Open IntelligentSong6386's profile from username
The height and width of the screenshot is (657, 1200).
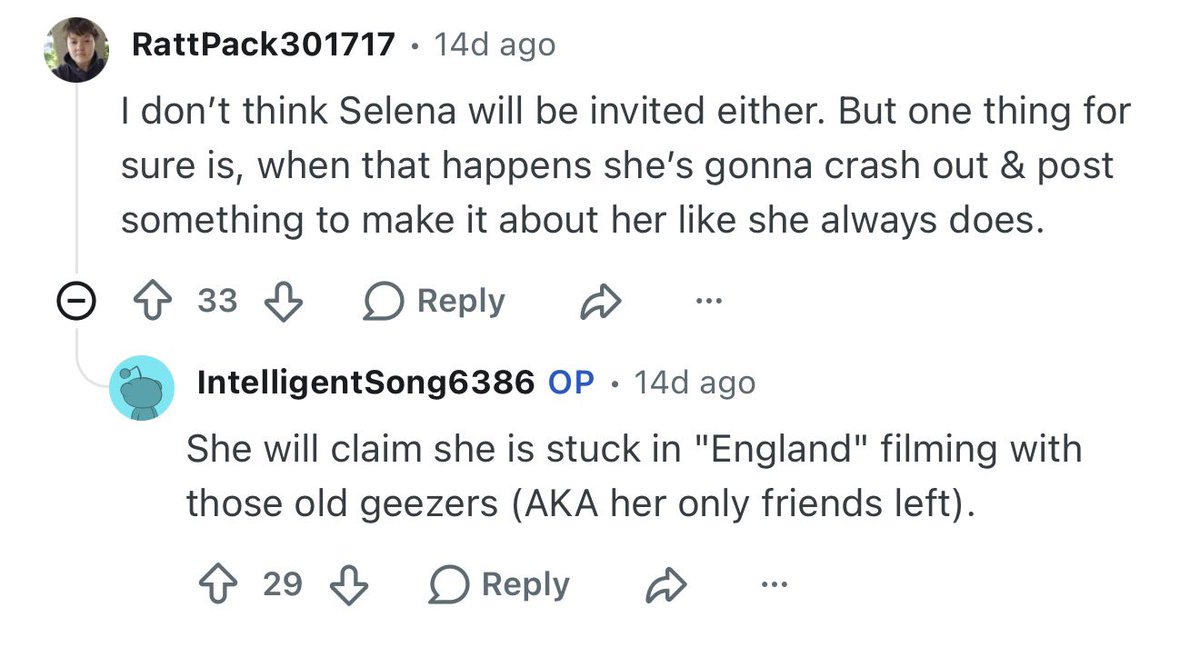(367, 383)
